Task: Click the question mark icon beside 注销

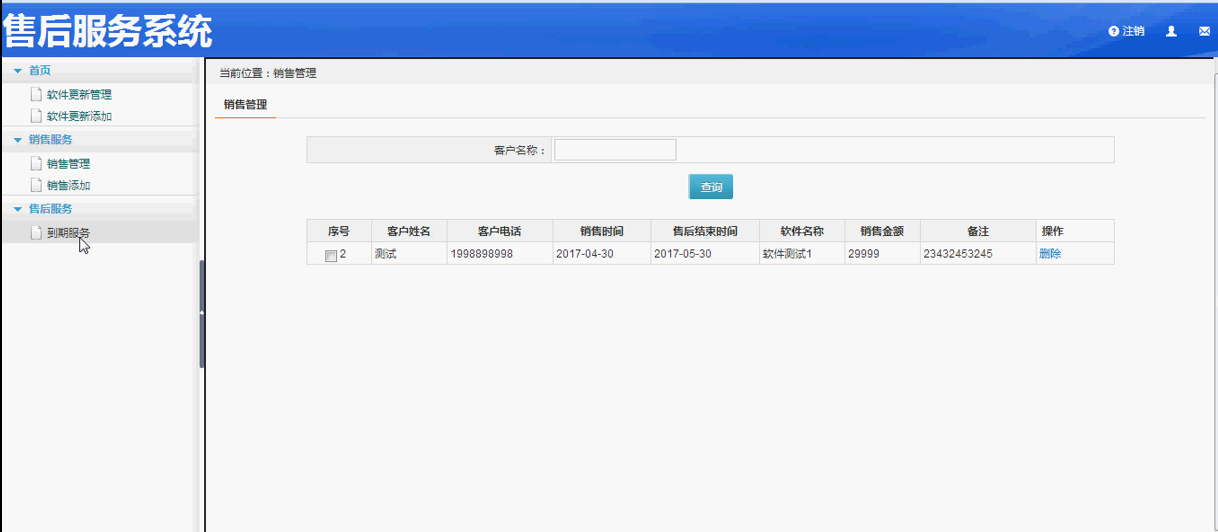Action: click(1113, 31)
